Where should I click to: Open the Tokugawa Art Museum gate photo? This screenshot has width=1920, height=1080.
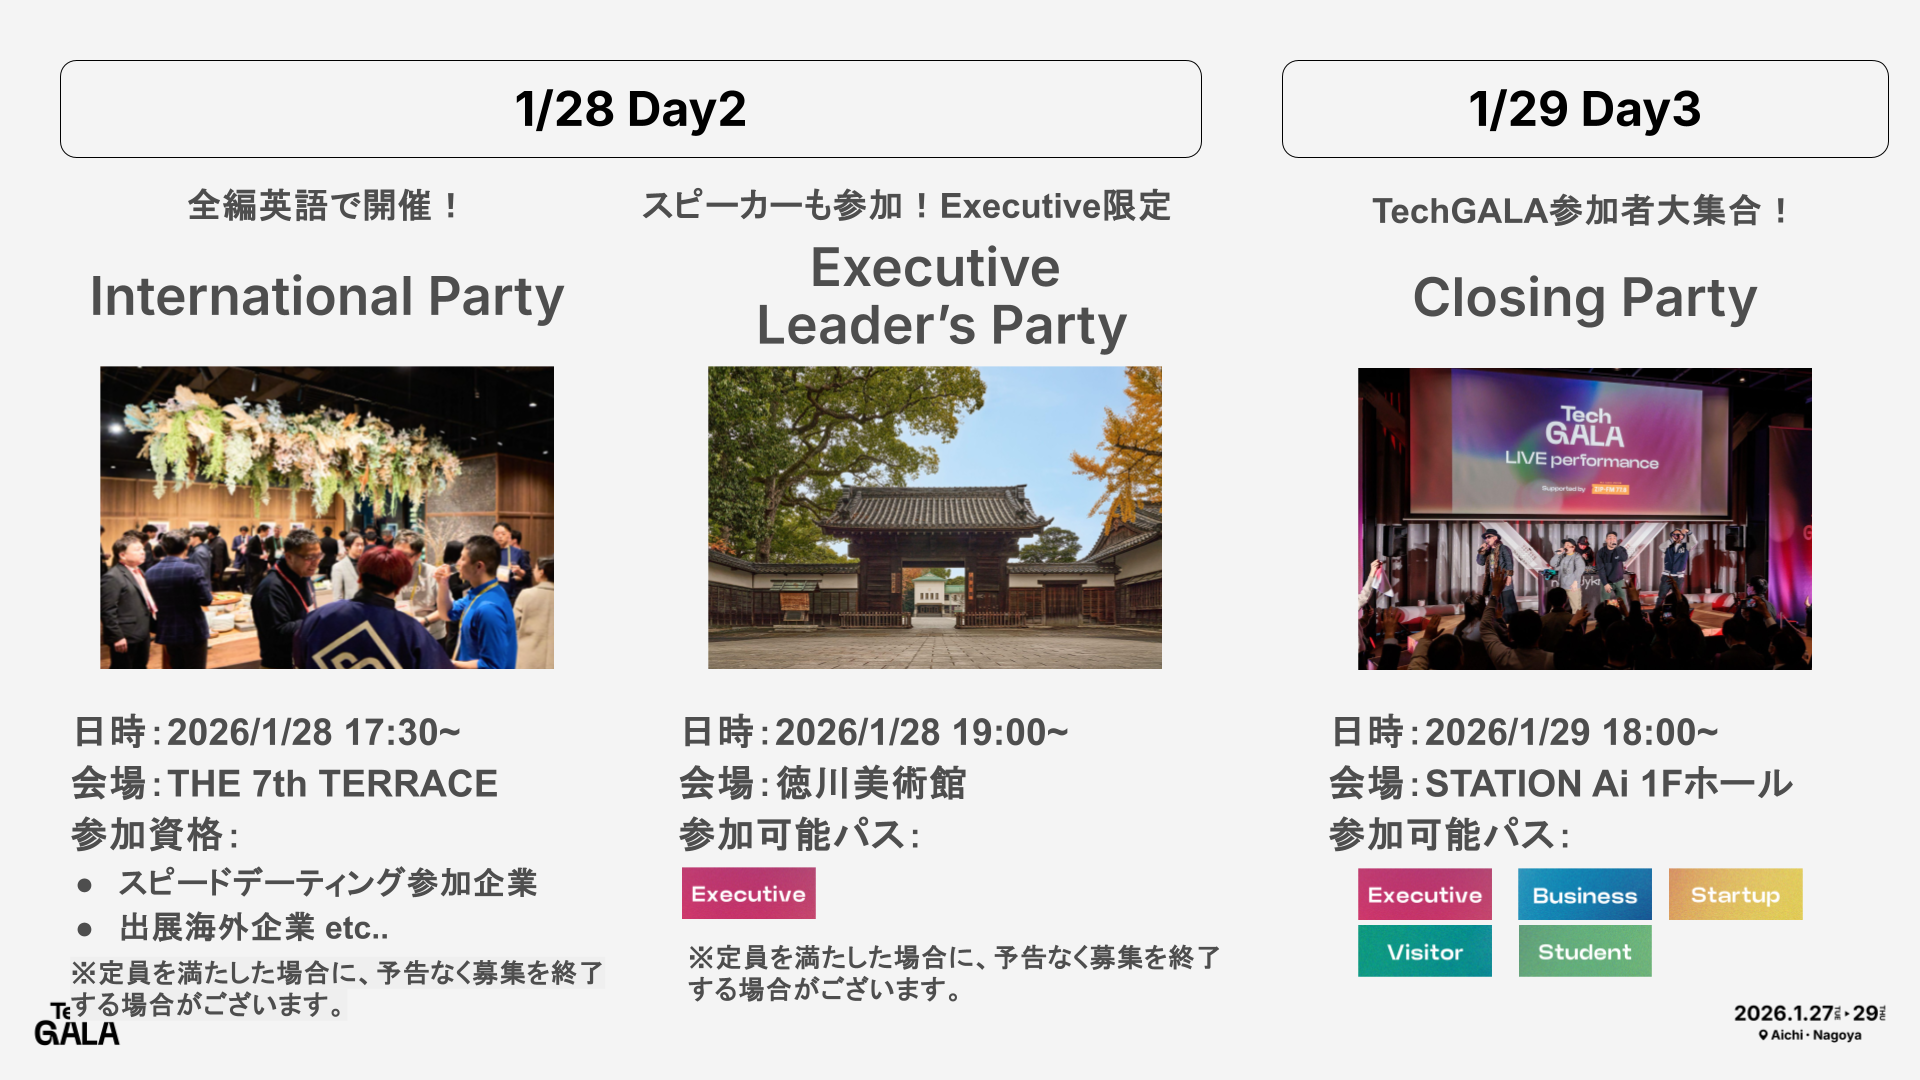coord(934,517)
